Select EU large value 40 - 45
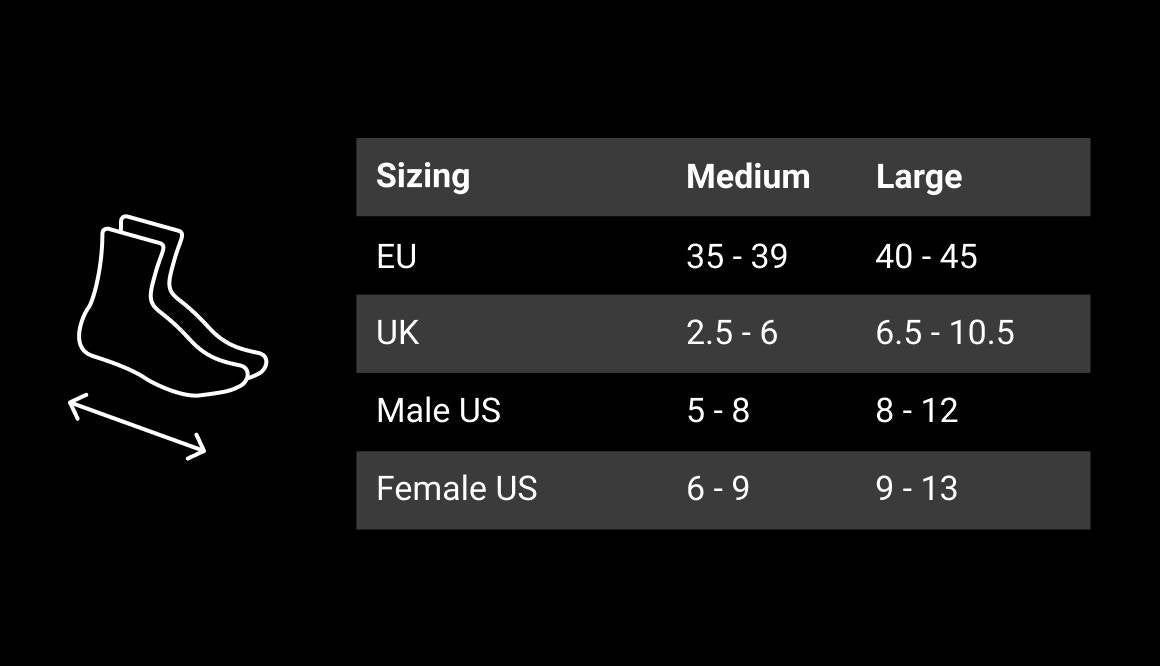The height and width of the screenshot is (666, 1160). (x=926, y=257)
